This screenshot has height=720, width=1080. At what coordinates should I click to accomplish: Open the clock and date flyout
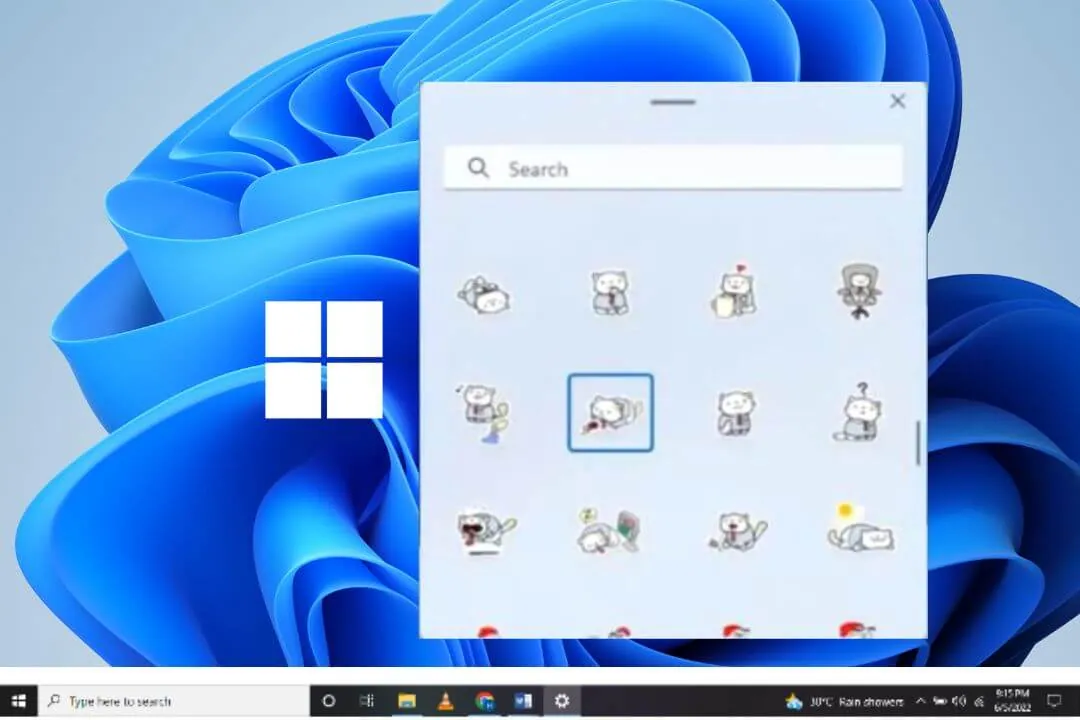(x=1012, y=701)
